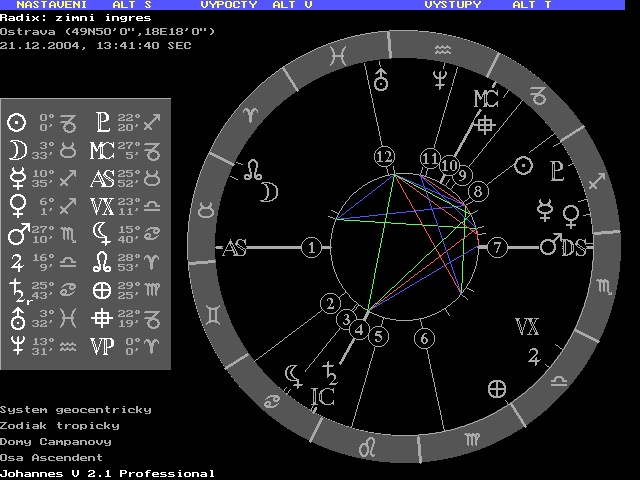Open the NASTAVENI menu
The width and height of the screenshot is (640, 480).
pos(48,5)
